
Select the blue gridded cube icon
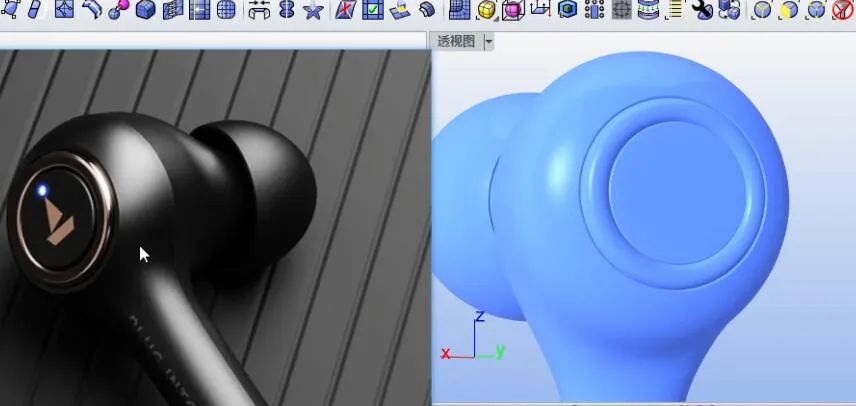(x=145, y=9)
